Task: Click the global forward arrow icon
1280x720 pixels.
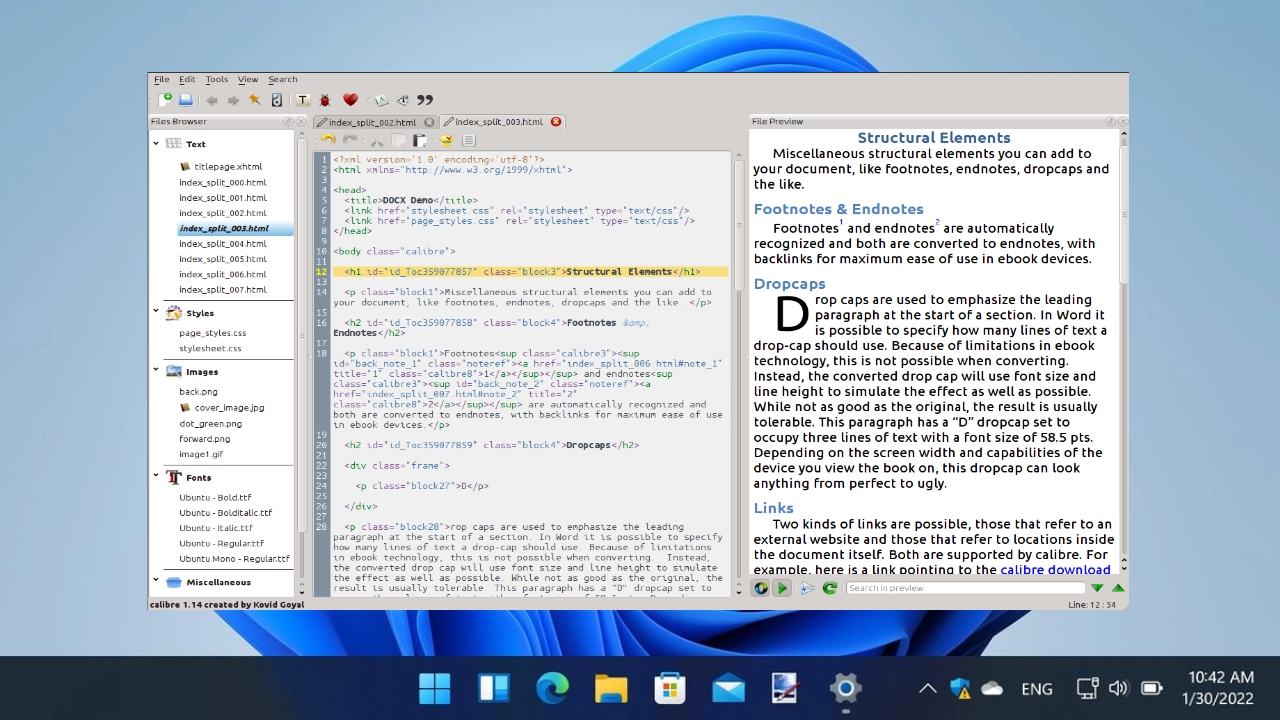Action: 233,101
